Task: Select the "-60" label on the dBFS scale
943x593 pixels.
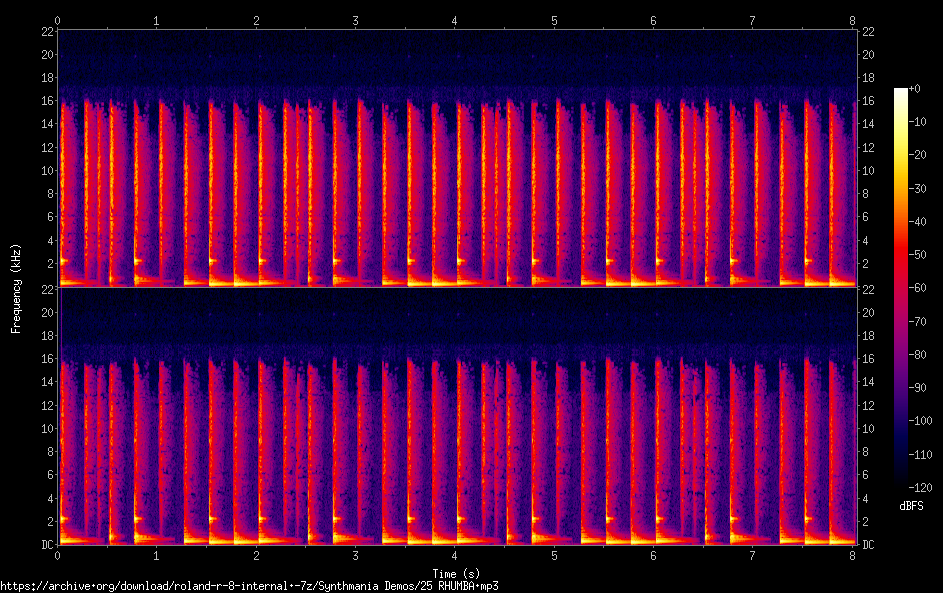Action: 918,287
